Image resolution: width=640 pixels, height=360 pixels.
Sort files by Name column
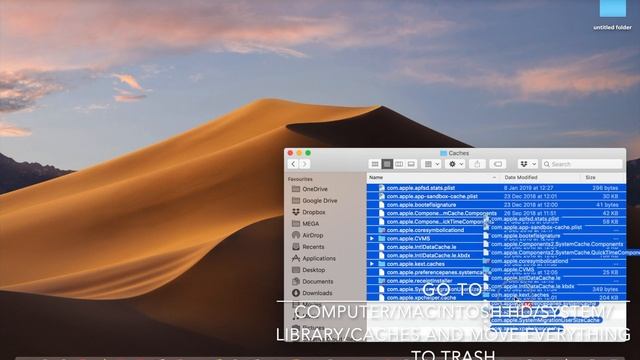433,178
